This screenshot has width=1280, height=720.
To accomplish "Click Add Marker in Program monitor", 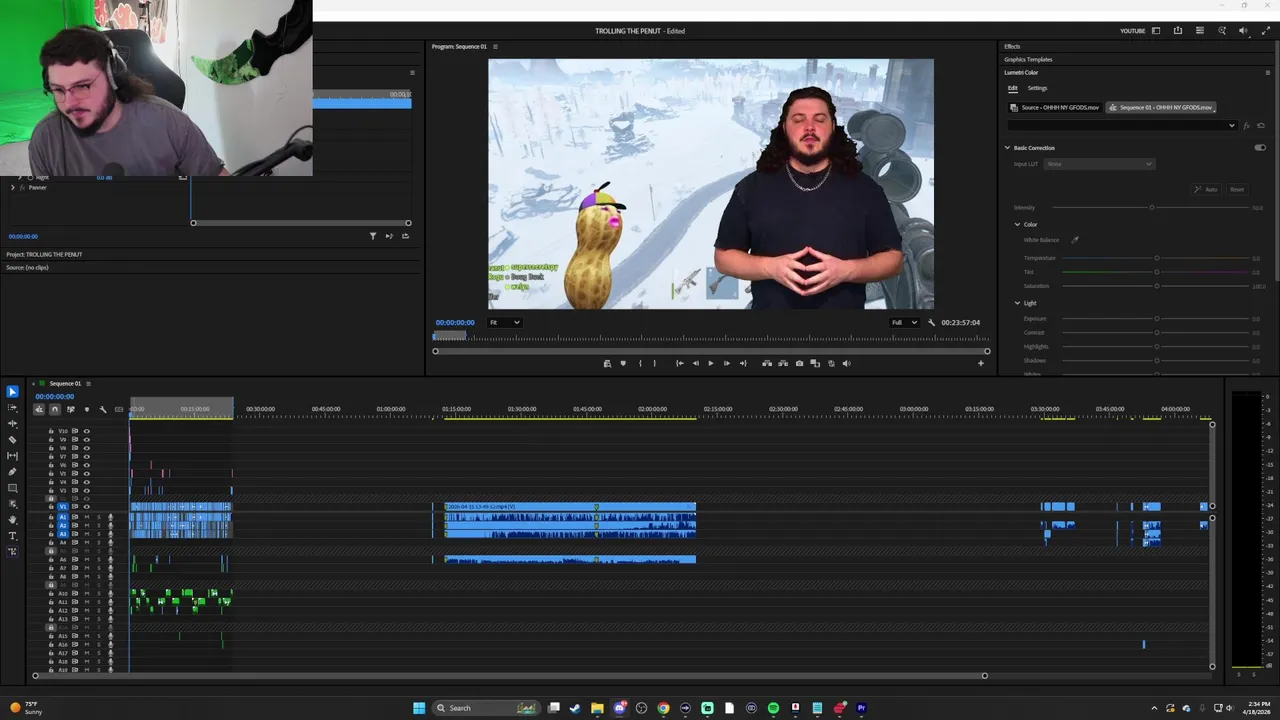I will [x=623, y=363].
